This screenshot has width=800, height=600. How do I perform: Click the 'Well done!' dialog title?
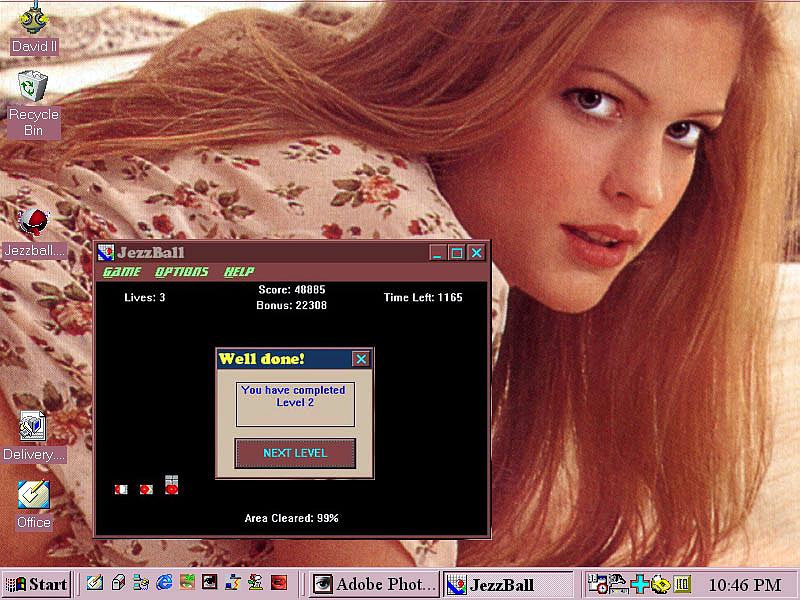coord(261,359)
